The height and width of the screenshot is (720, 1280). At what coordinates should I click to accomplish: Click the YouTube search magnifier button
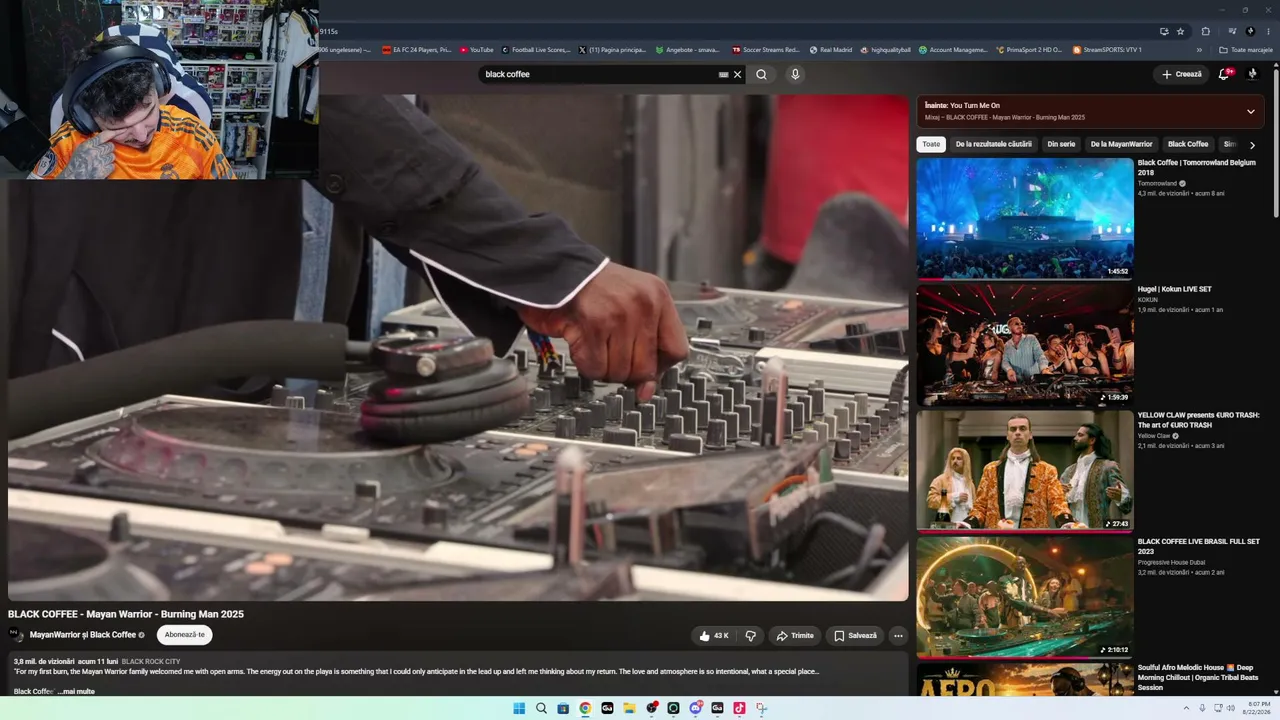[761, 74]
